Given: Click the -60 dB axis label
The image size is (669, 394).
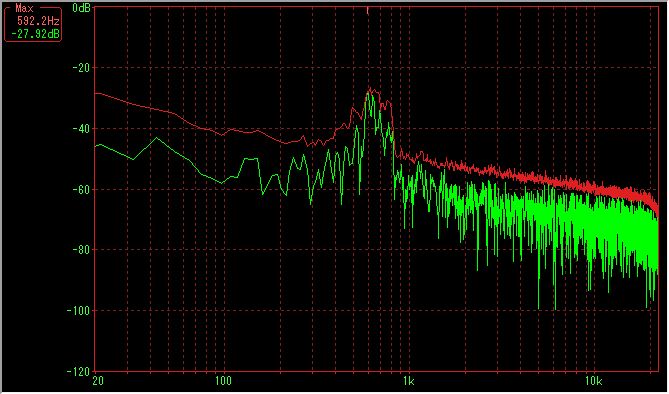Looking at the screenshot, I should tap(81, 189).
